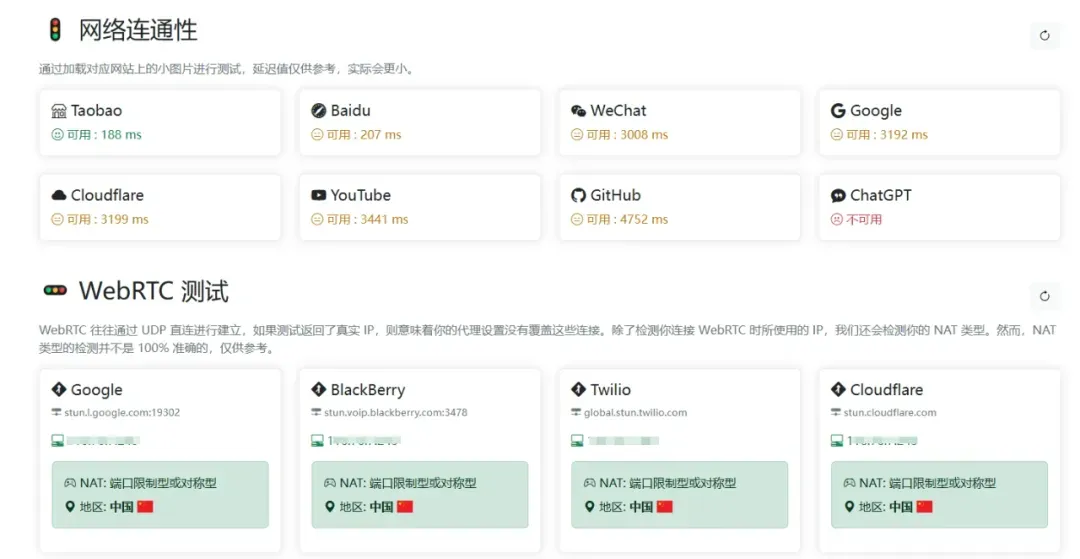
Task: Click the smiley face icon in Taobao card
Action: pyautogui.click(x=57, y=135)
